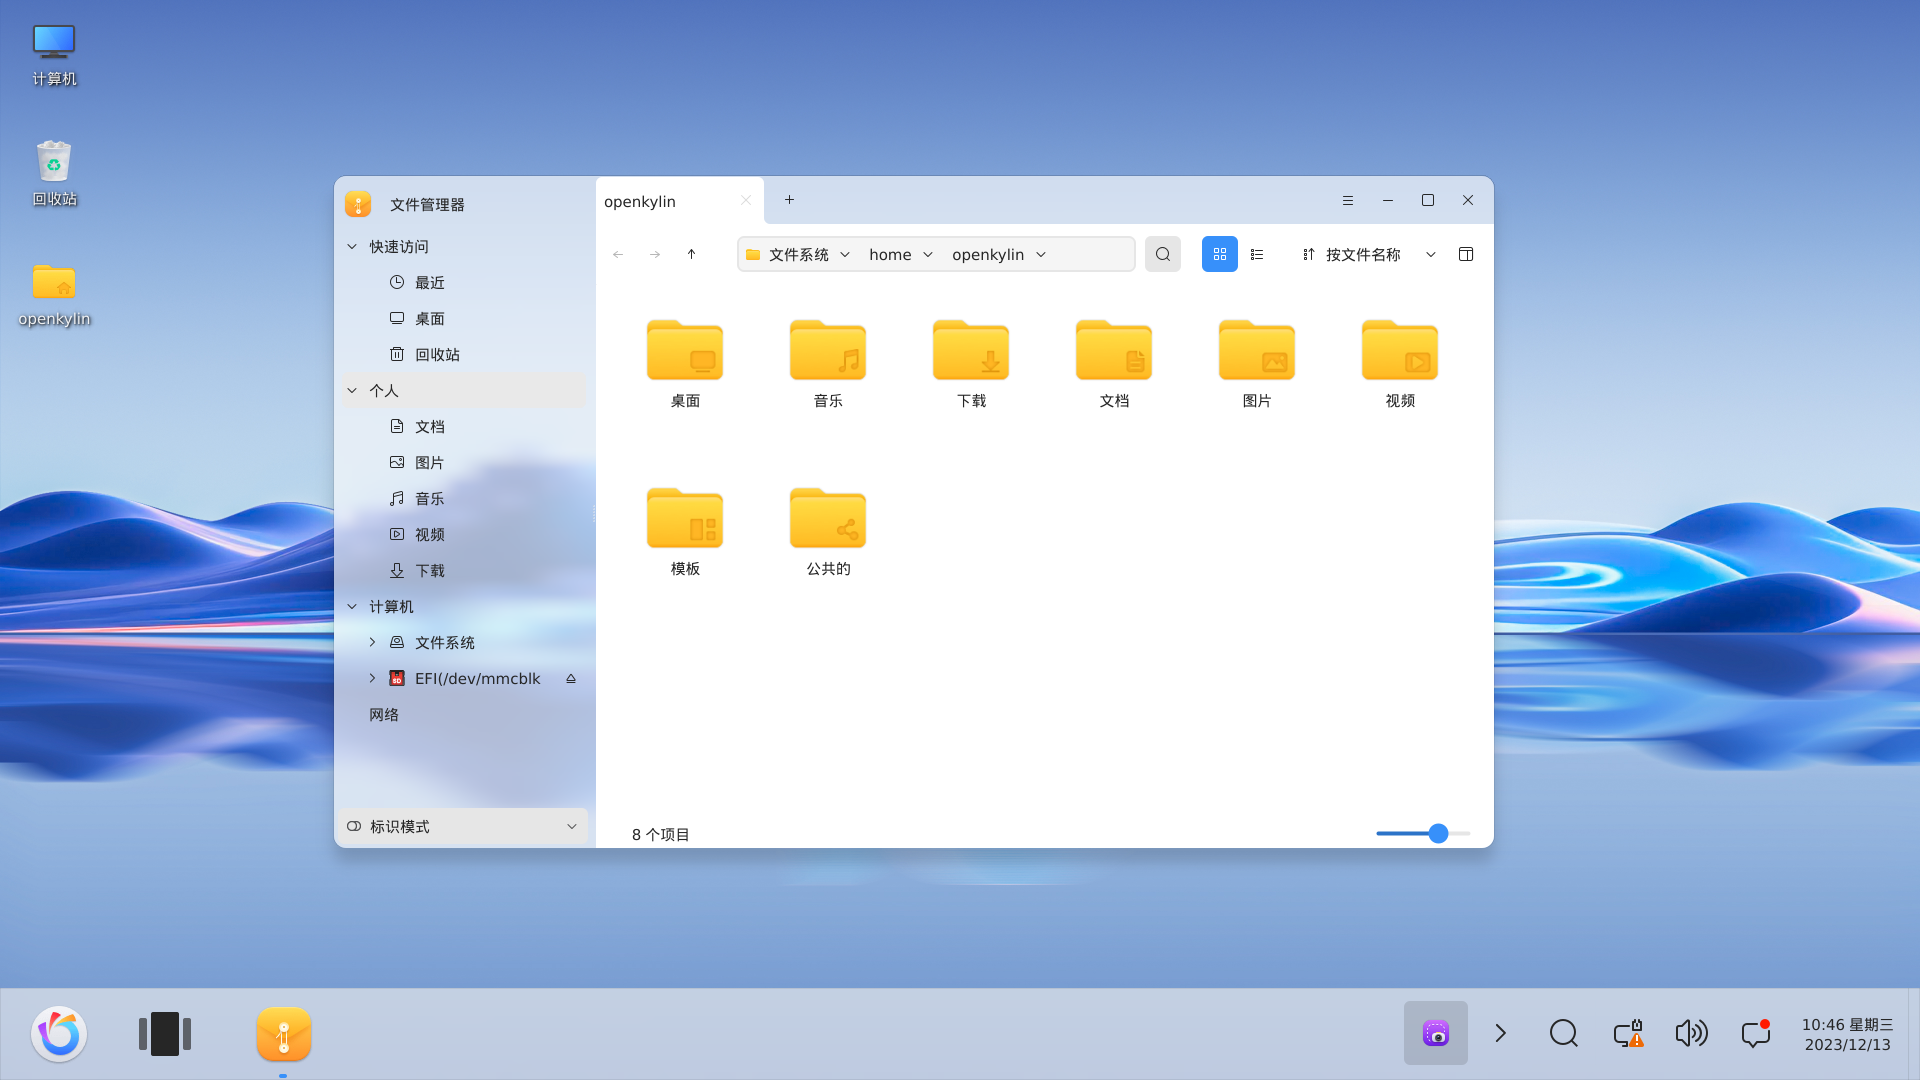Open the hamburger options menu
The height and width of the screenshot is (1080, 1920).
point(1348,200)
